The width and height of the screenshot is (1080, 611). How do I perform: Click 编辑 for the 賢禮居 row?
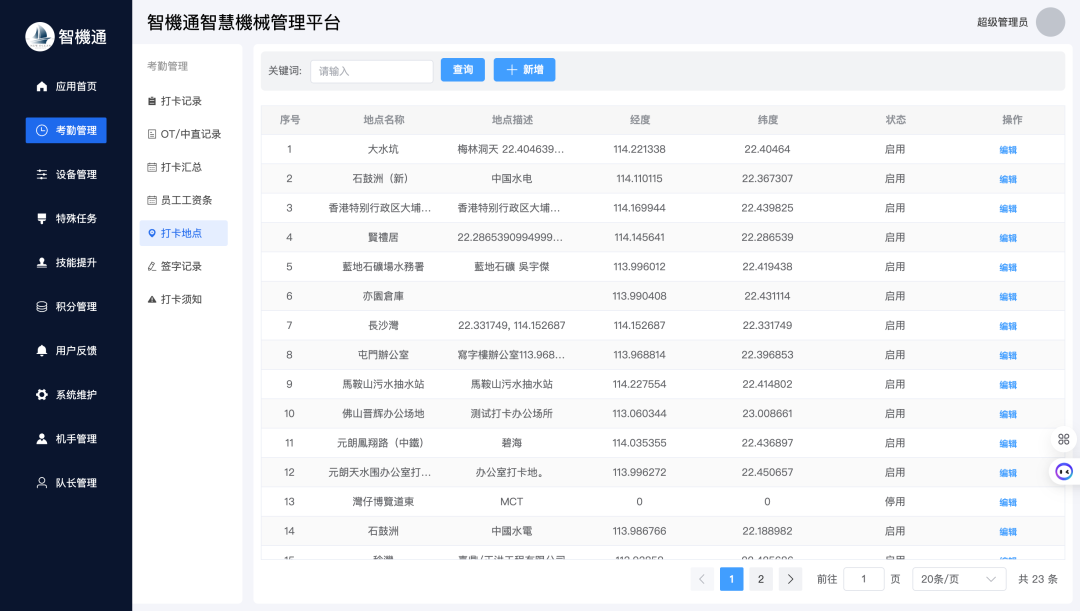click(1008, 238)
